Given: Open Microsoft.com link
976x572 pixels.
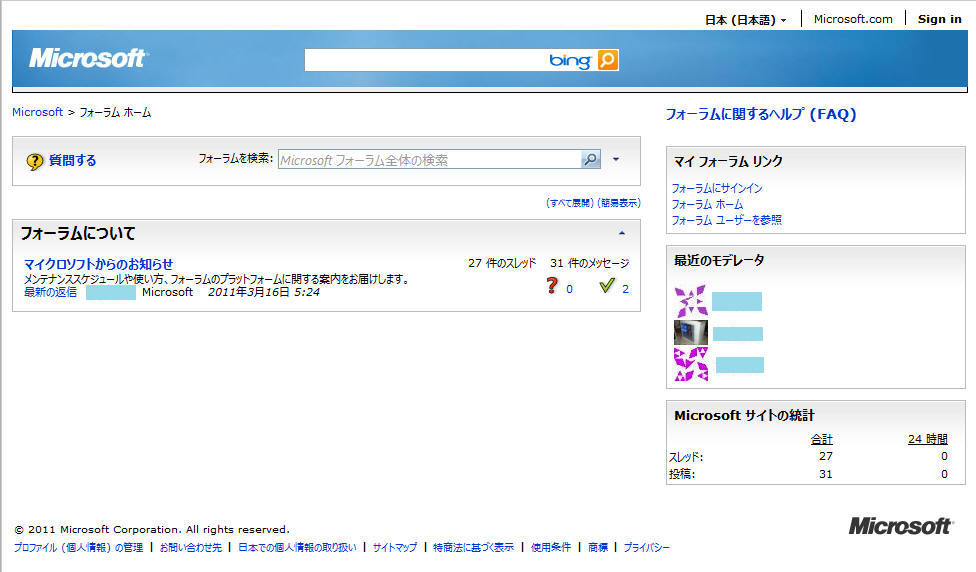Looking at the screenshot, I should [x=853, y=19].
